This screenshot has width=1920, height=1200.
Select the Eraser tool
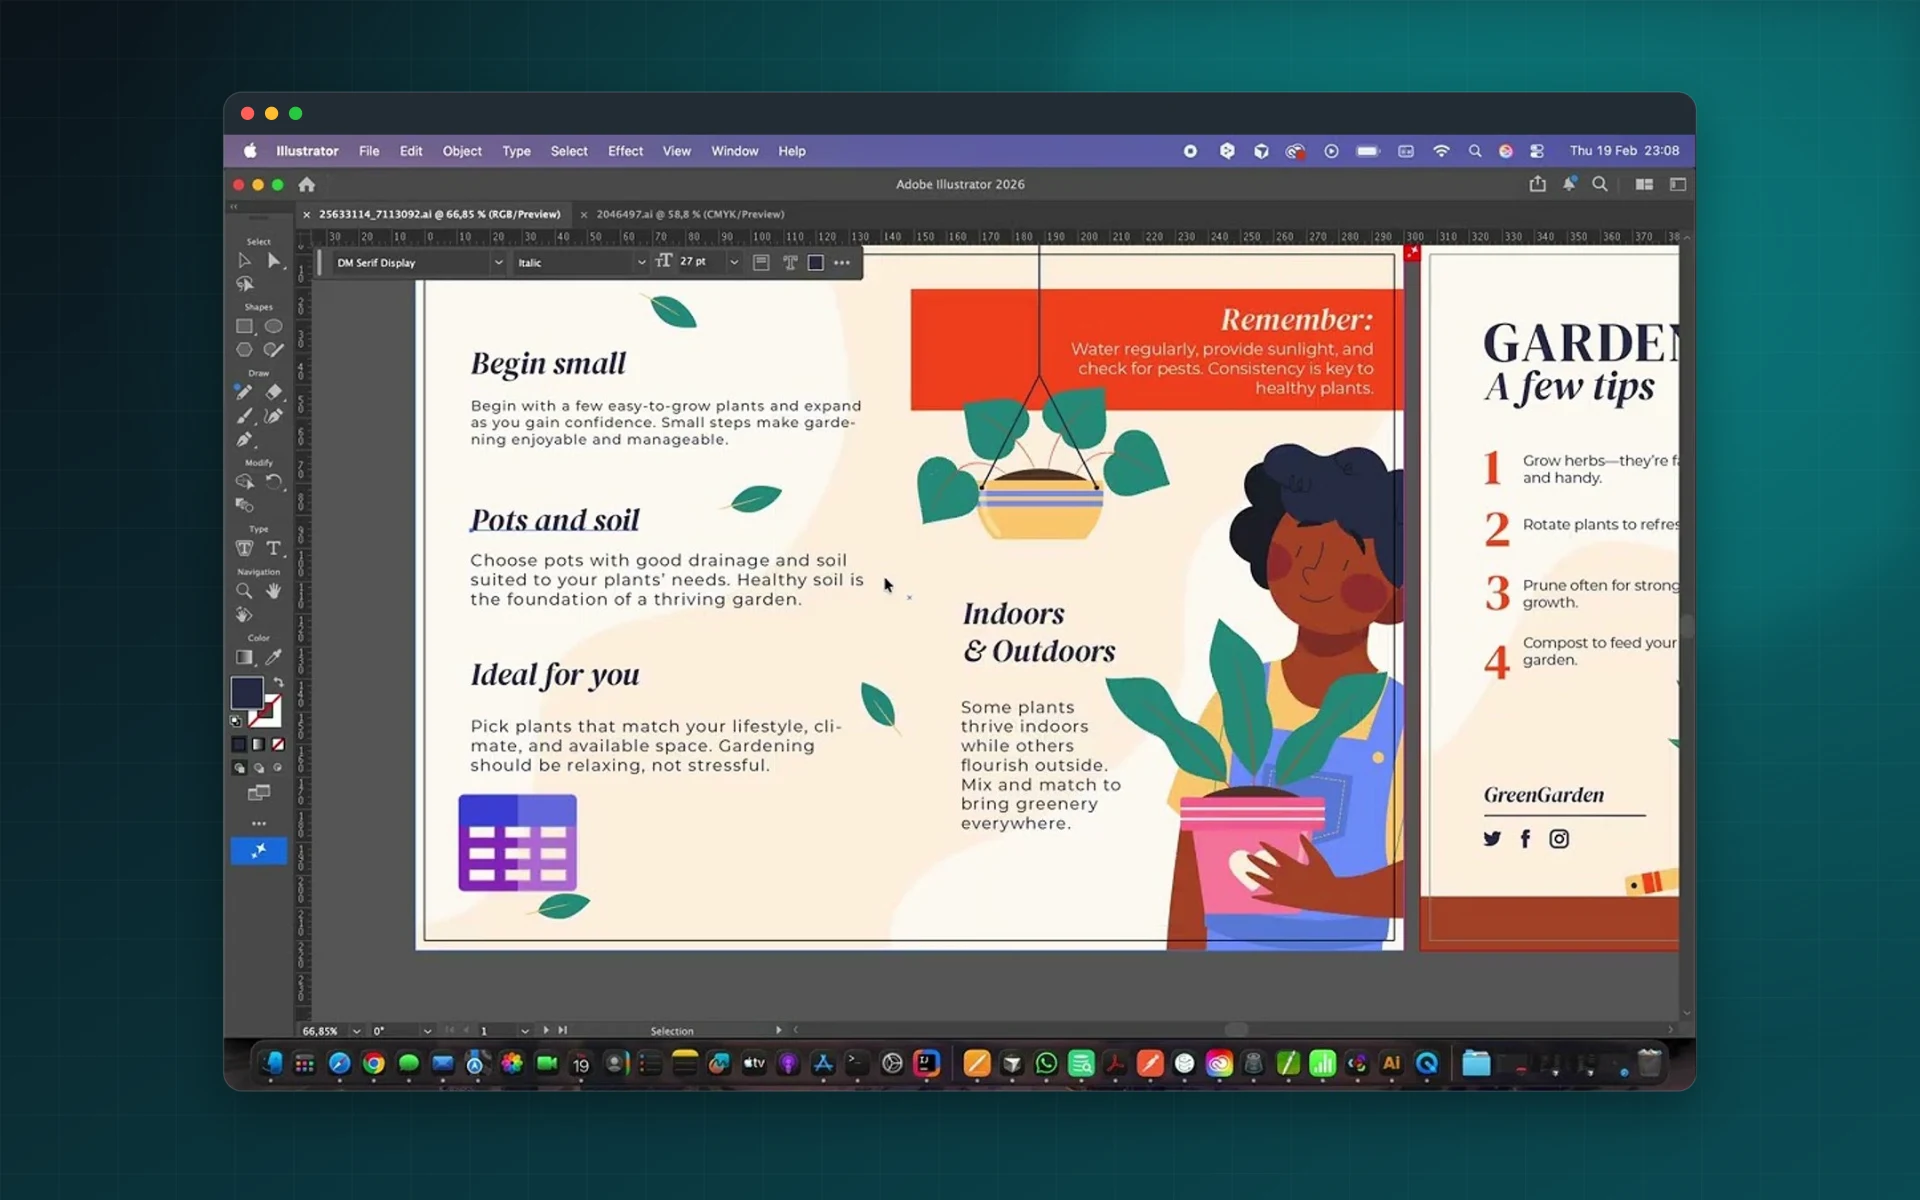(x=273, y=392)
